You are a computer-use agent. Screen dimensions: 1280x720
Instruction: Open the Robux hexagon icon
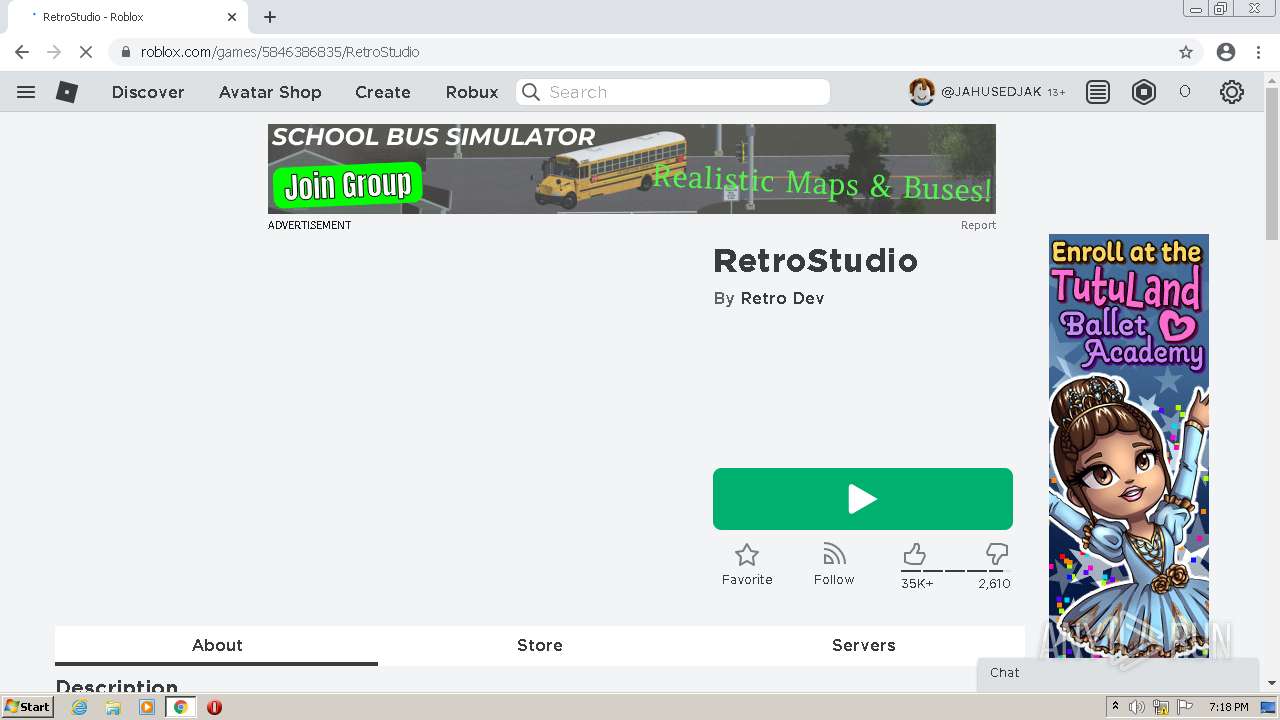1144,92
